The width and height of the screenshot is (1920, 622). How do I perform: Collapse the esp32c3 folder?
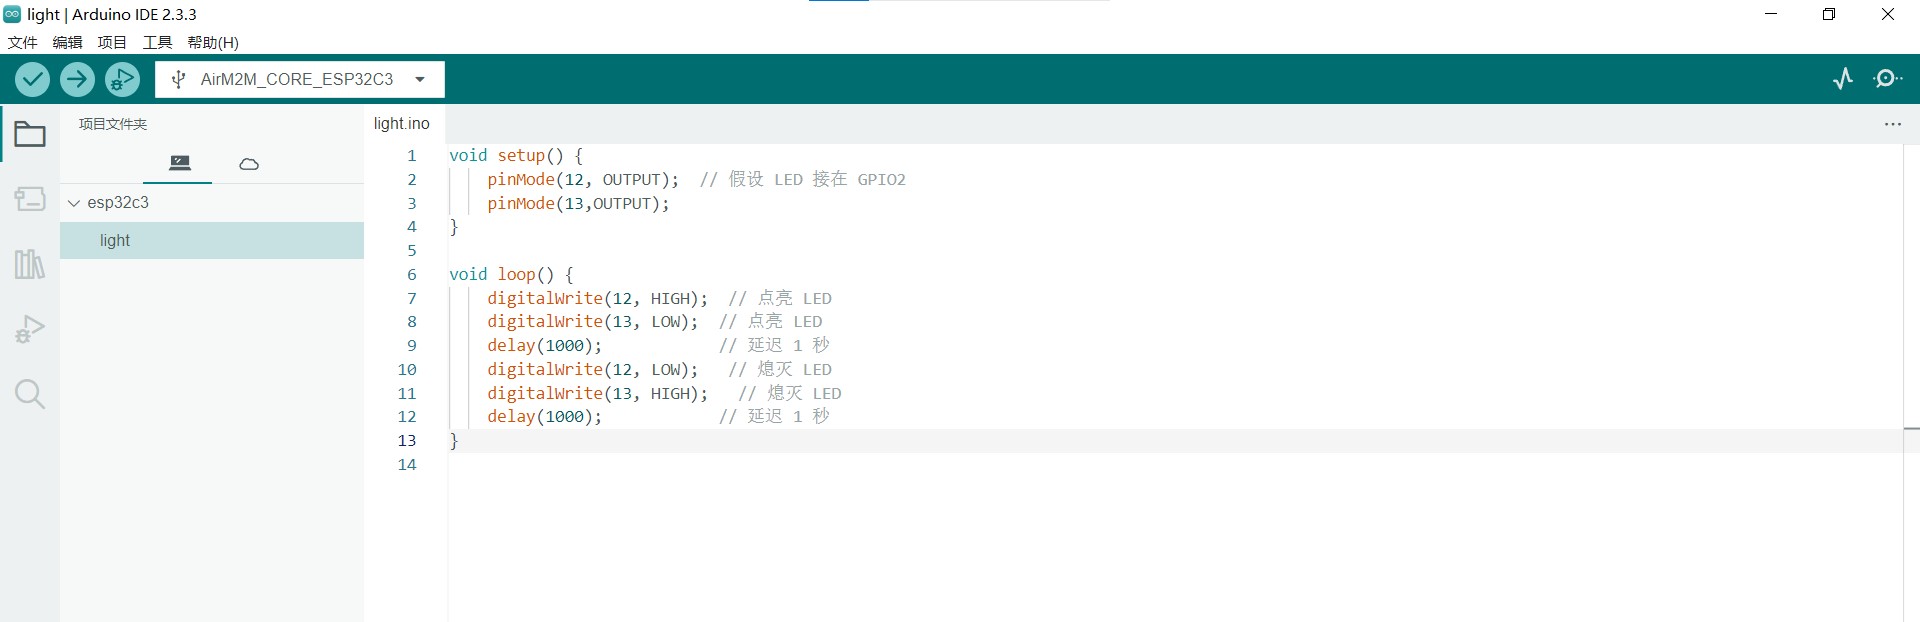(74, 203)
